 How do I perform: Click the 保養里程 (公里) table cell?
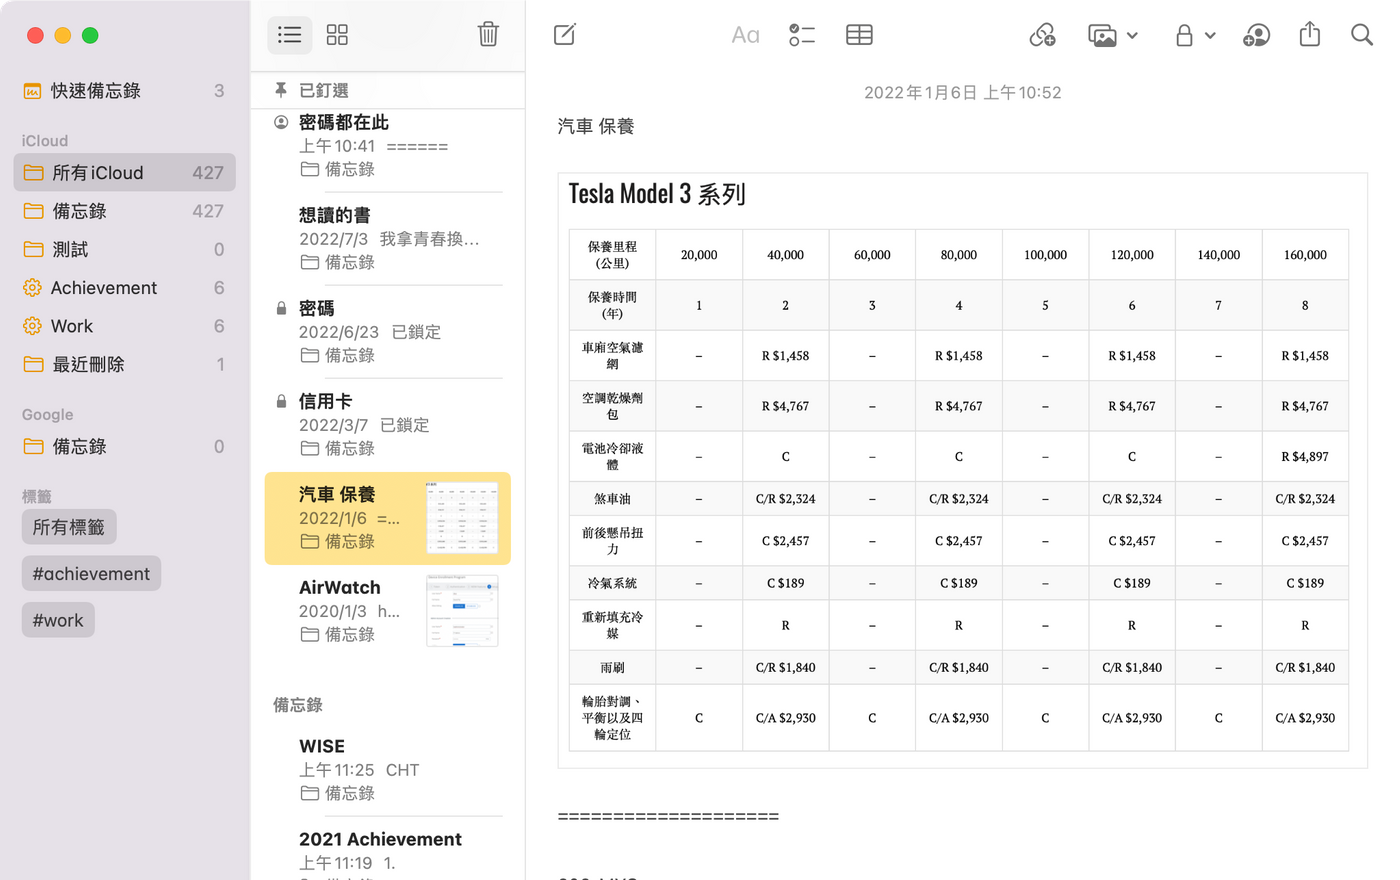click(612, 255)
